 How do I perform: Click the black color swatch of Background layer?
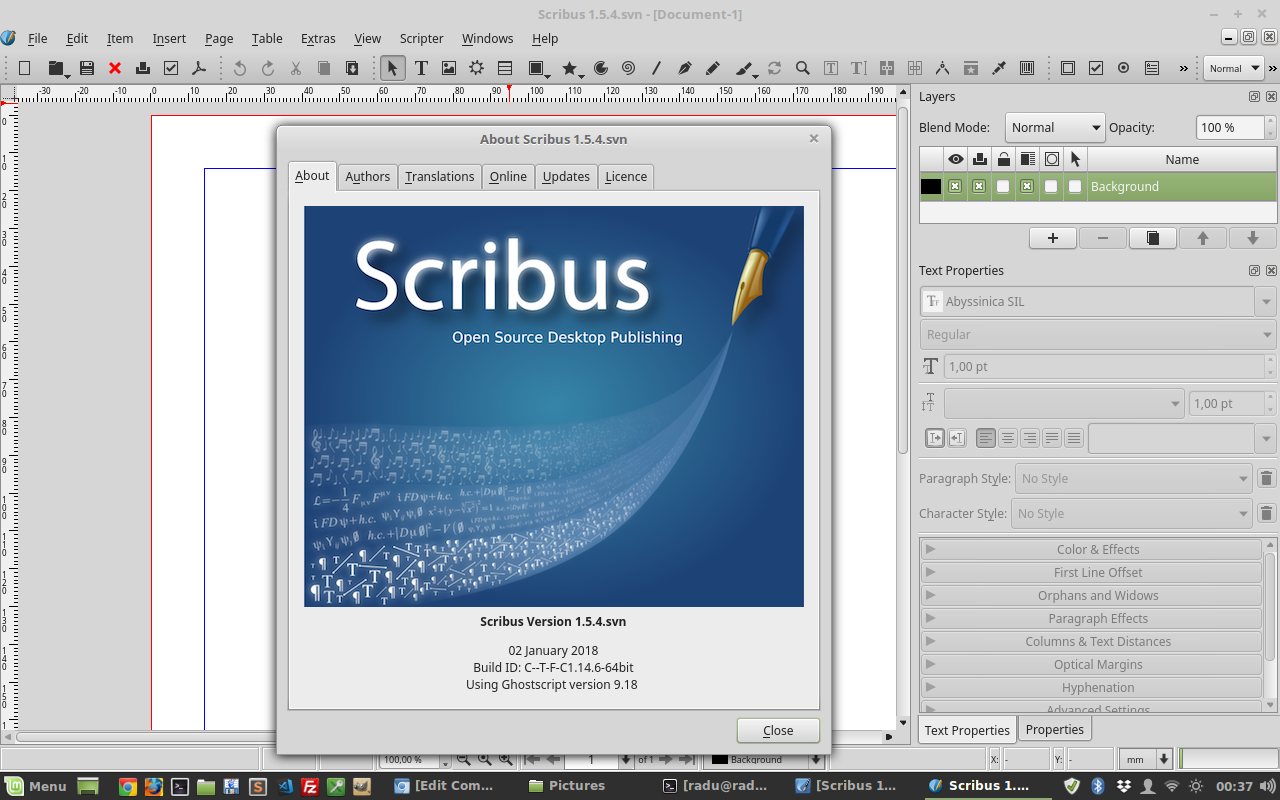pos(931,186)
